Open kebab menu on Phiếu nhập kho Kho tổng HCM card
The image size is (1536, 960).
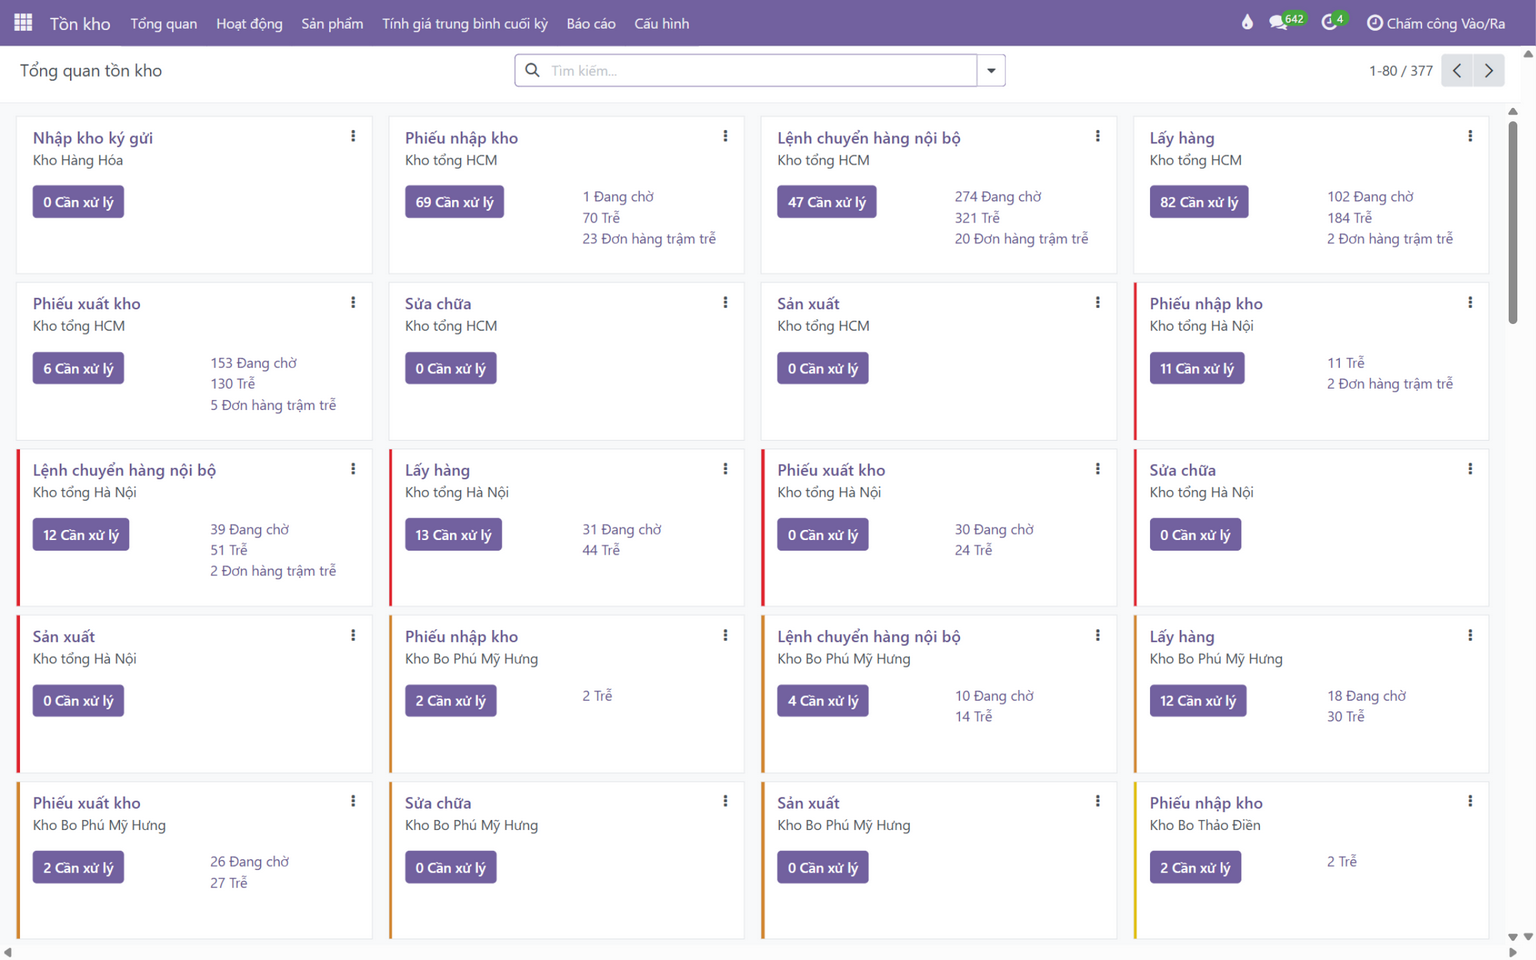point(726,136)
